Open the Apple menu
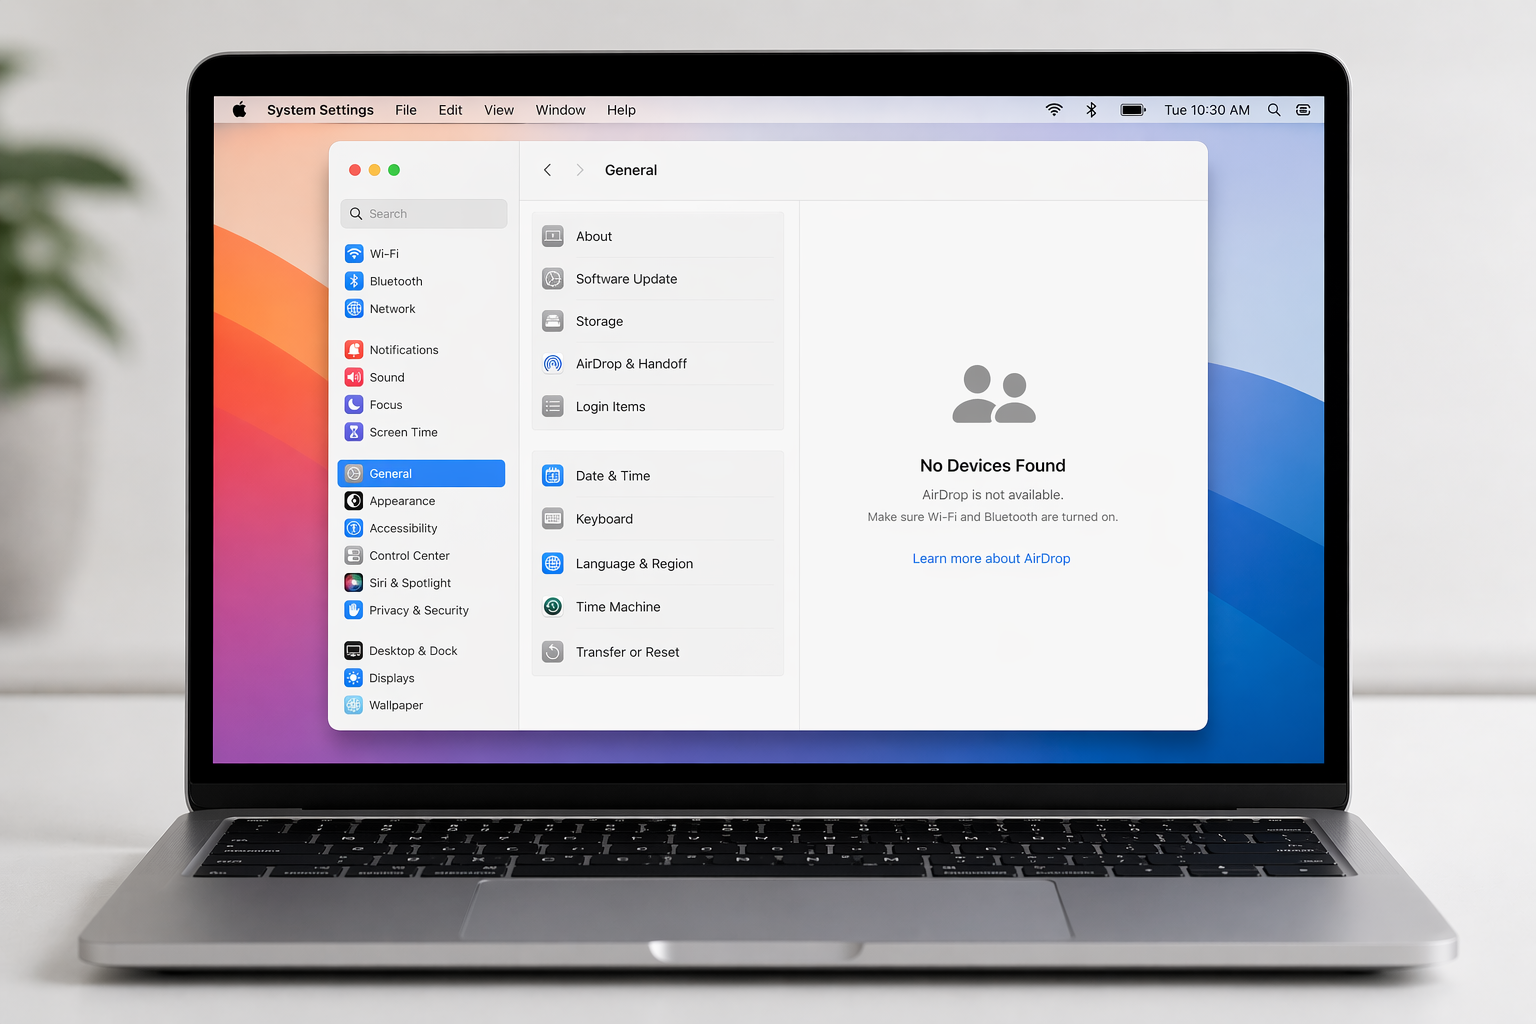 (x=240, y=110)
